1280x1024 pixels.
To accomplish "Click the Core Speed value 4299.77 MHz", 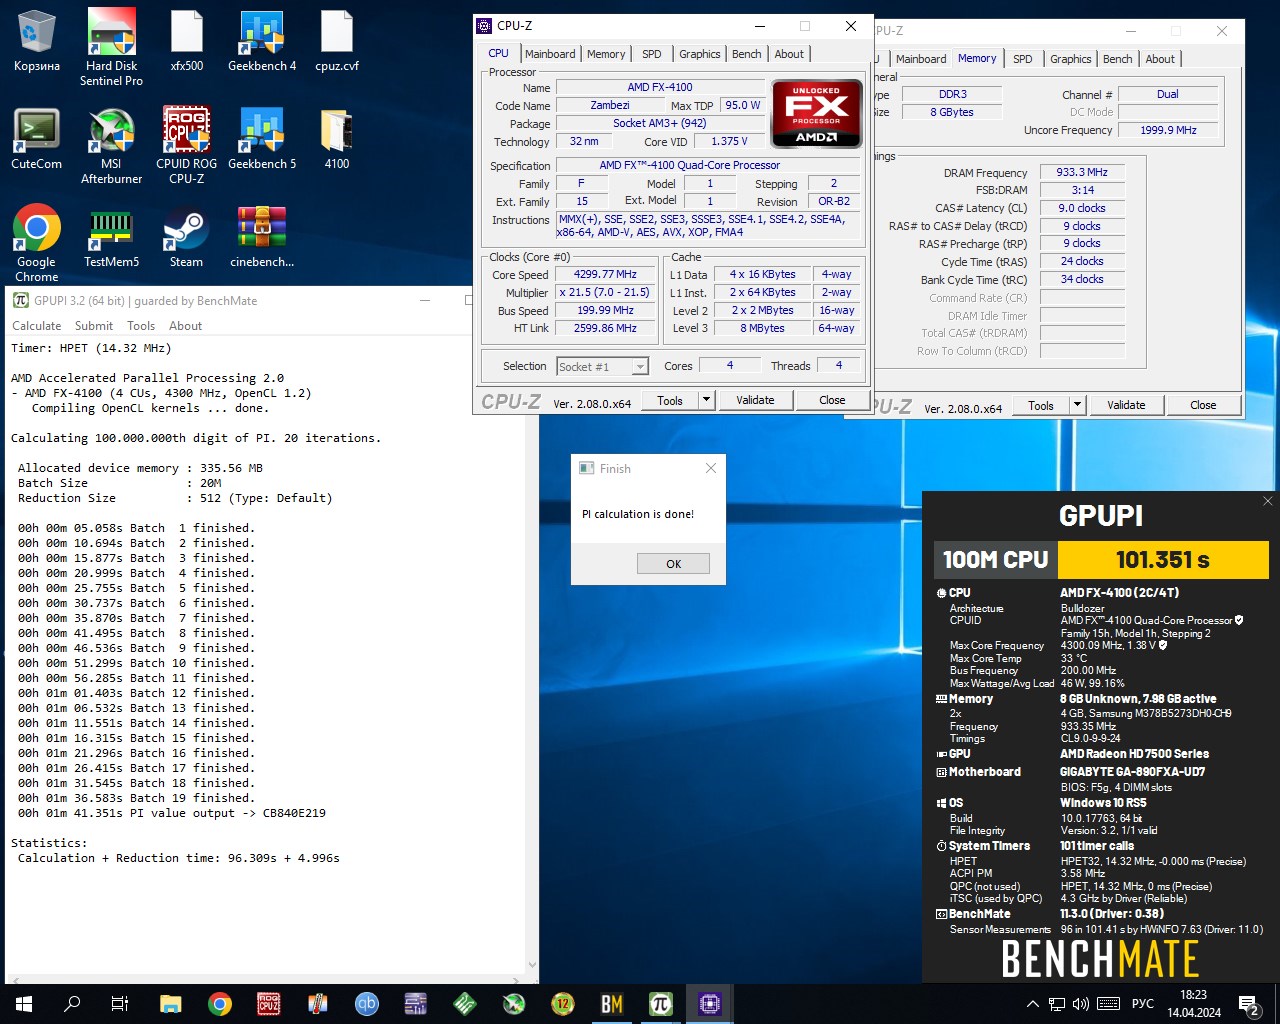I will click(605, 274).
